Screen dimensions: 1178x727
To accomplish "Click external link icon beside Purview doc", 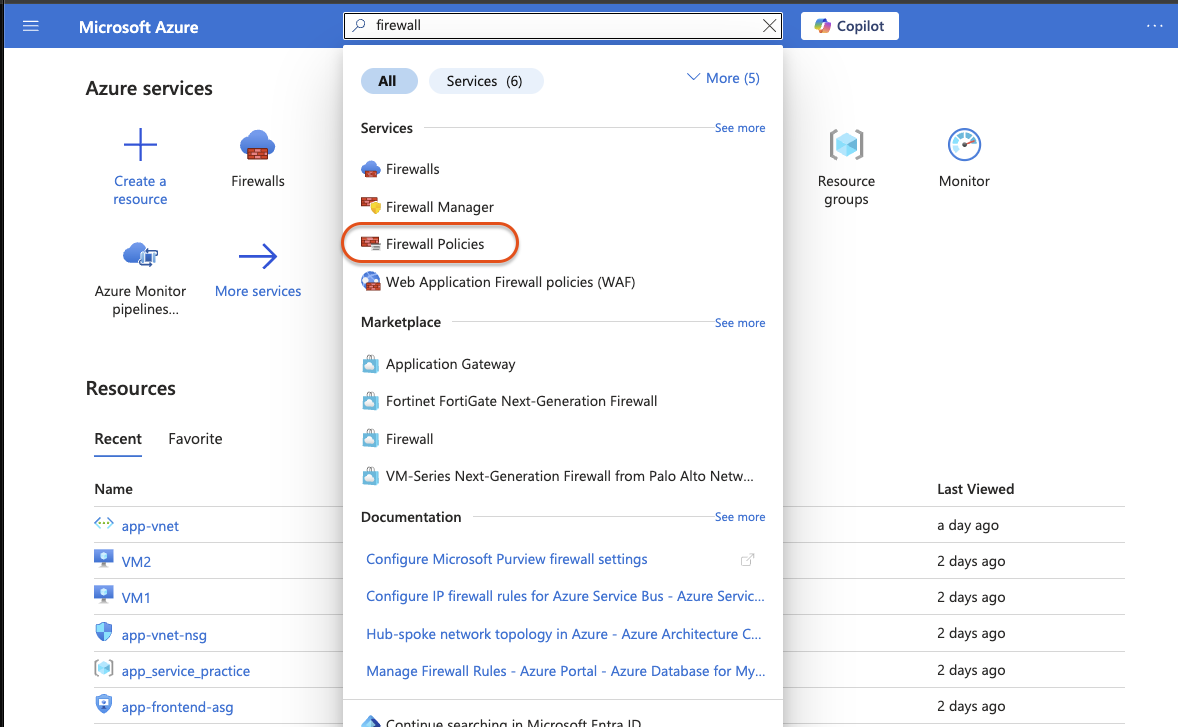I will pos(748,560).
